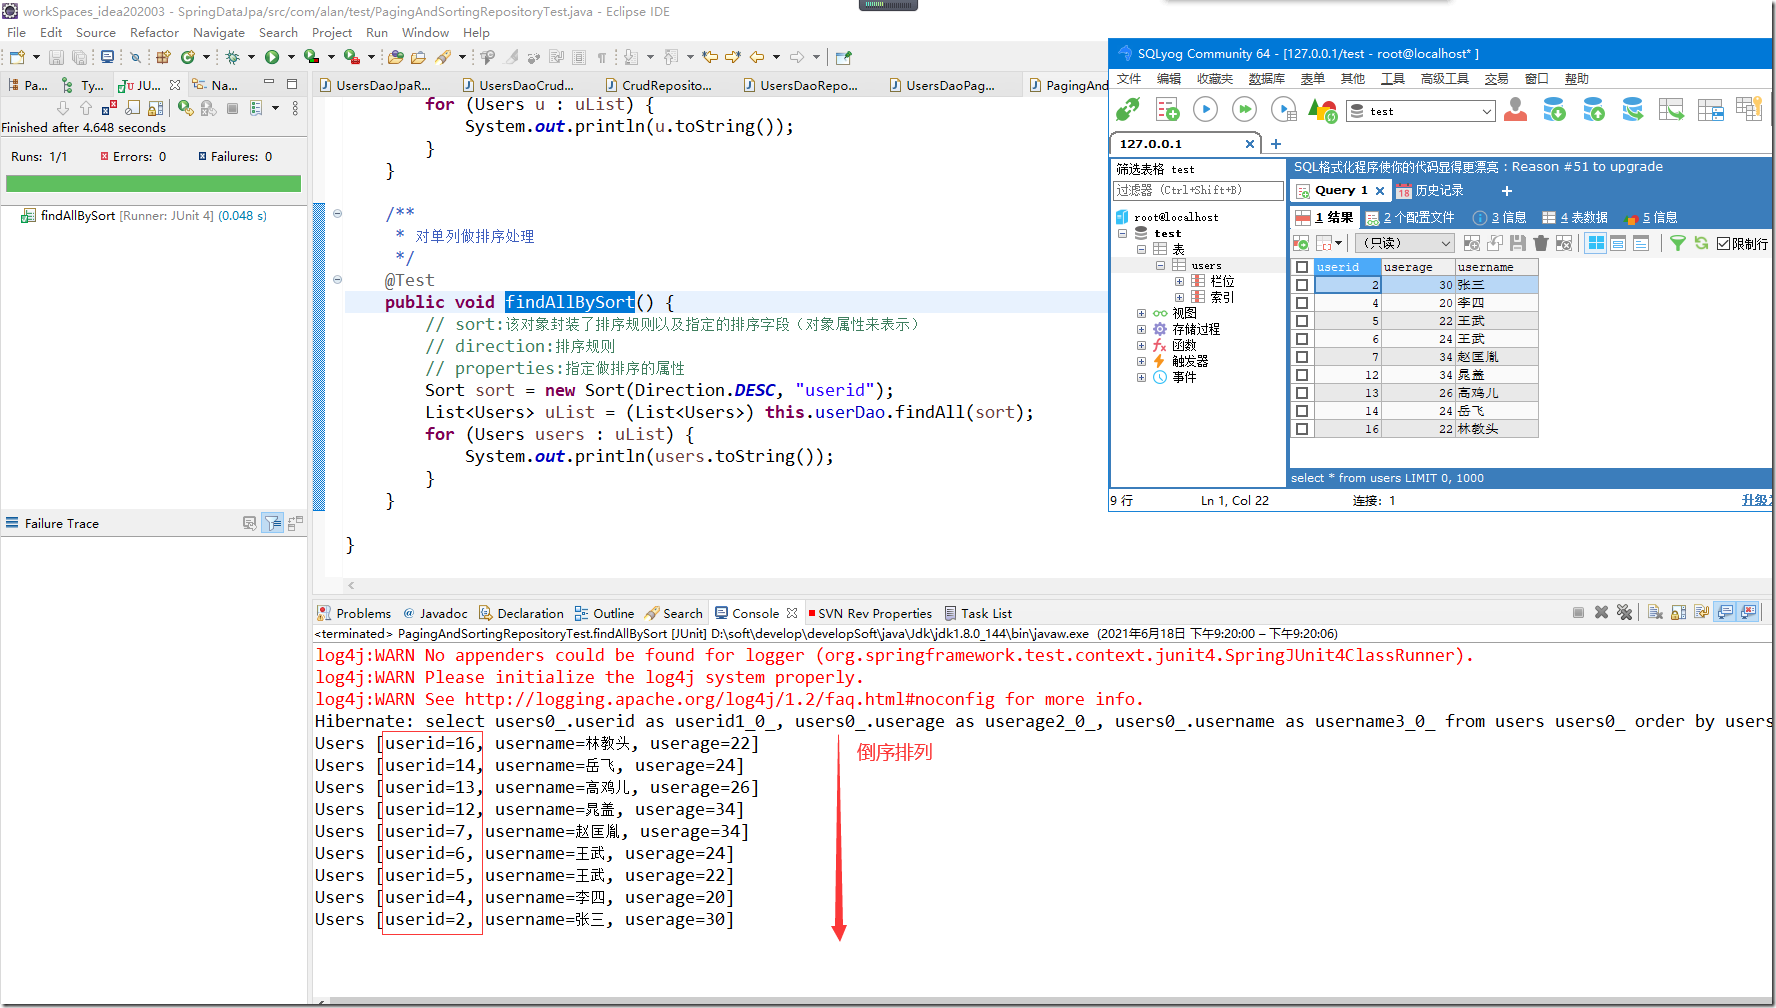Click SQLyog new connection plug icon

pos(1128,109)
